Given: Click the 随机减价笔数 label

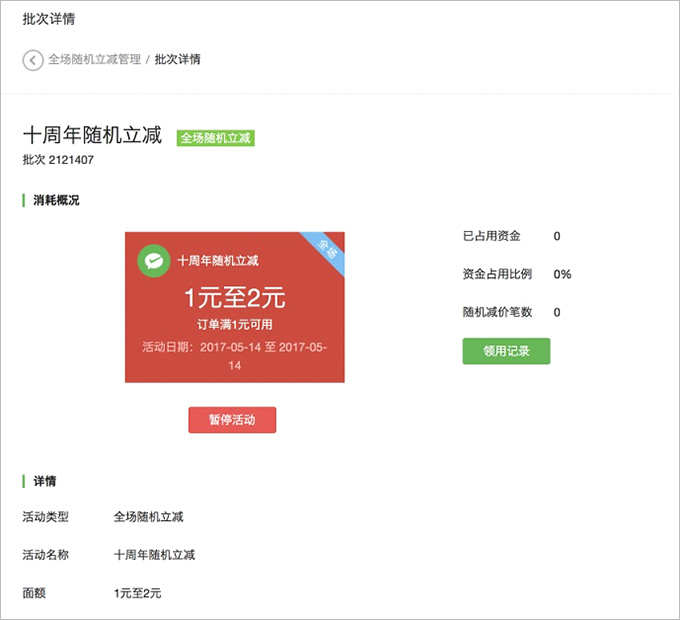Looking at the screenshot, I should point(497,312).
